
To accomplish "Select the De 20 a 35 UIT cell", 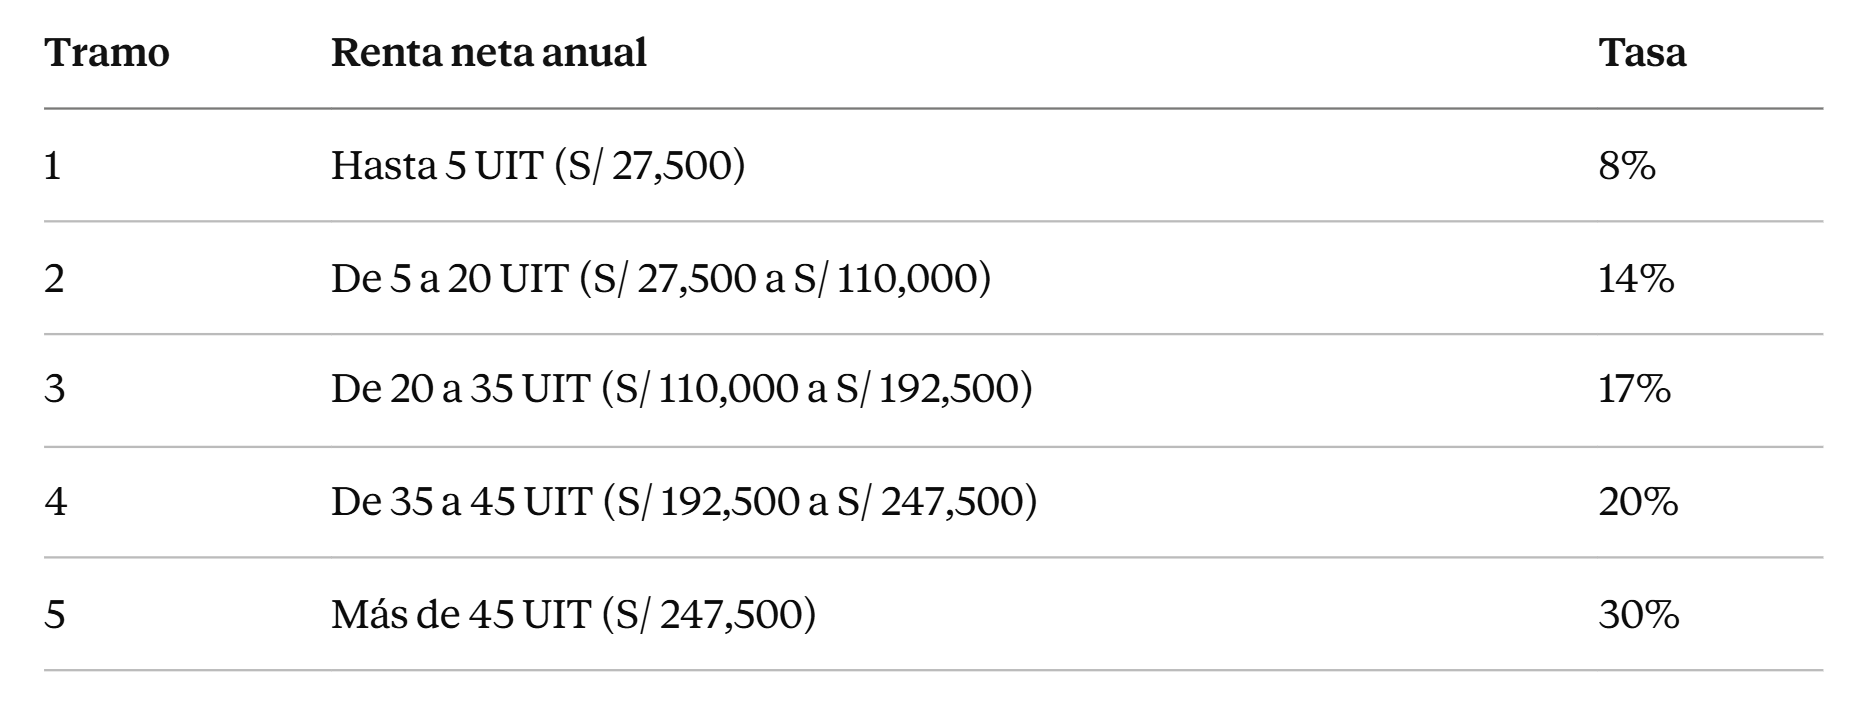I will pos(681,389).
